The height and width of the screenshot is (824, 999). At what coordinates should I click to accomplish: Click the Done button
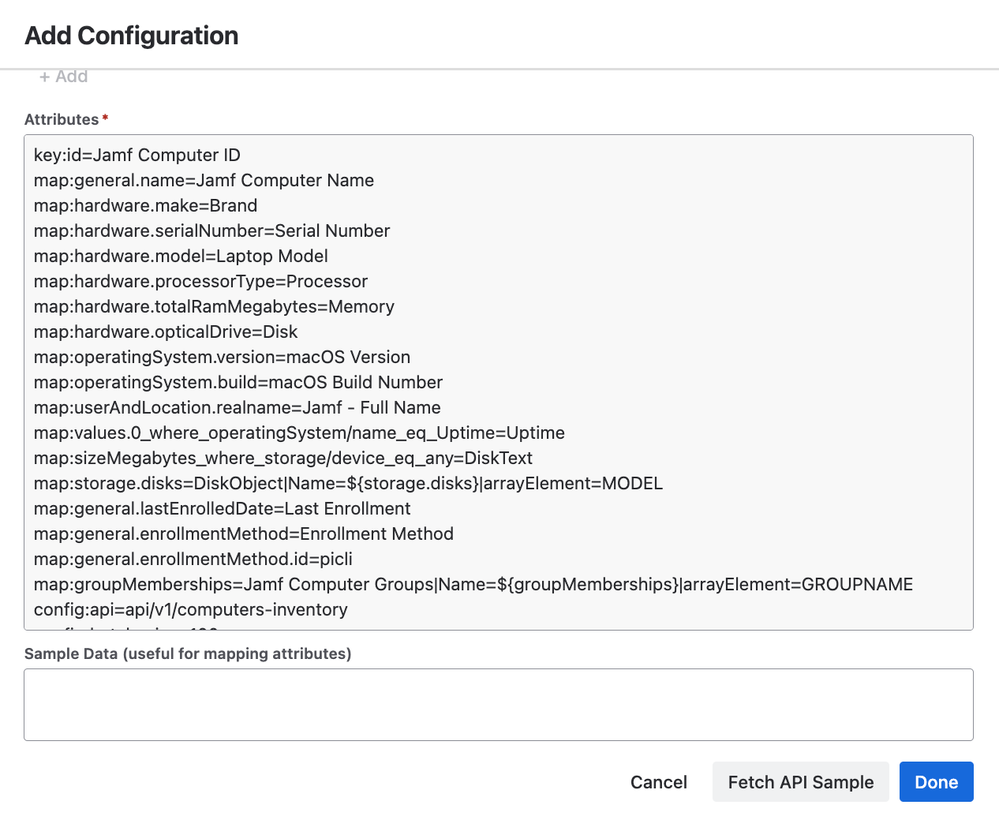coord(936,782)
